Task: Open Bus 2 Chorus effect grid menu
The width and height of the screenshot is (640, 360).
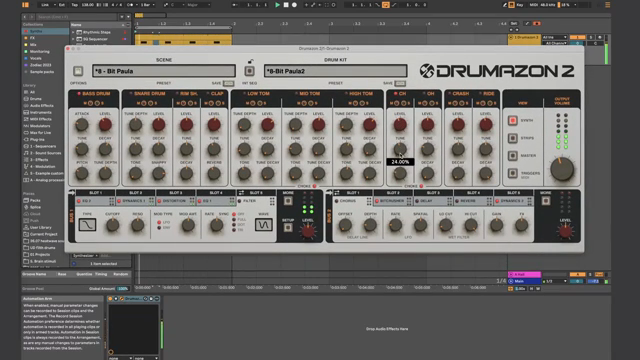Action: coord(369,201)
